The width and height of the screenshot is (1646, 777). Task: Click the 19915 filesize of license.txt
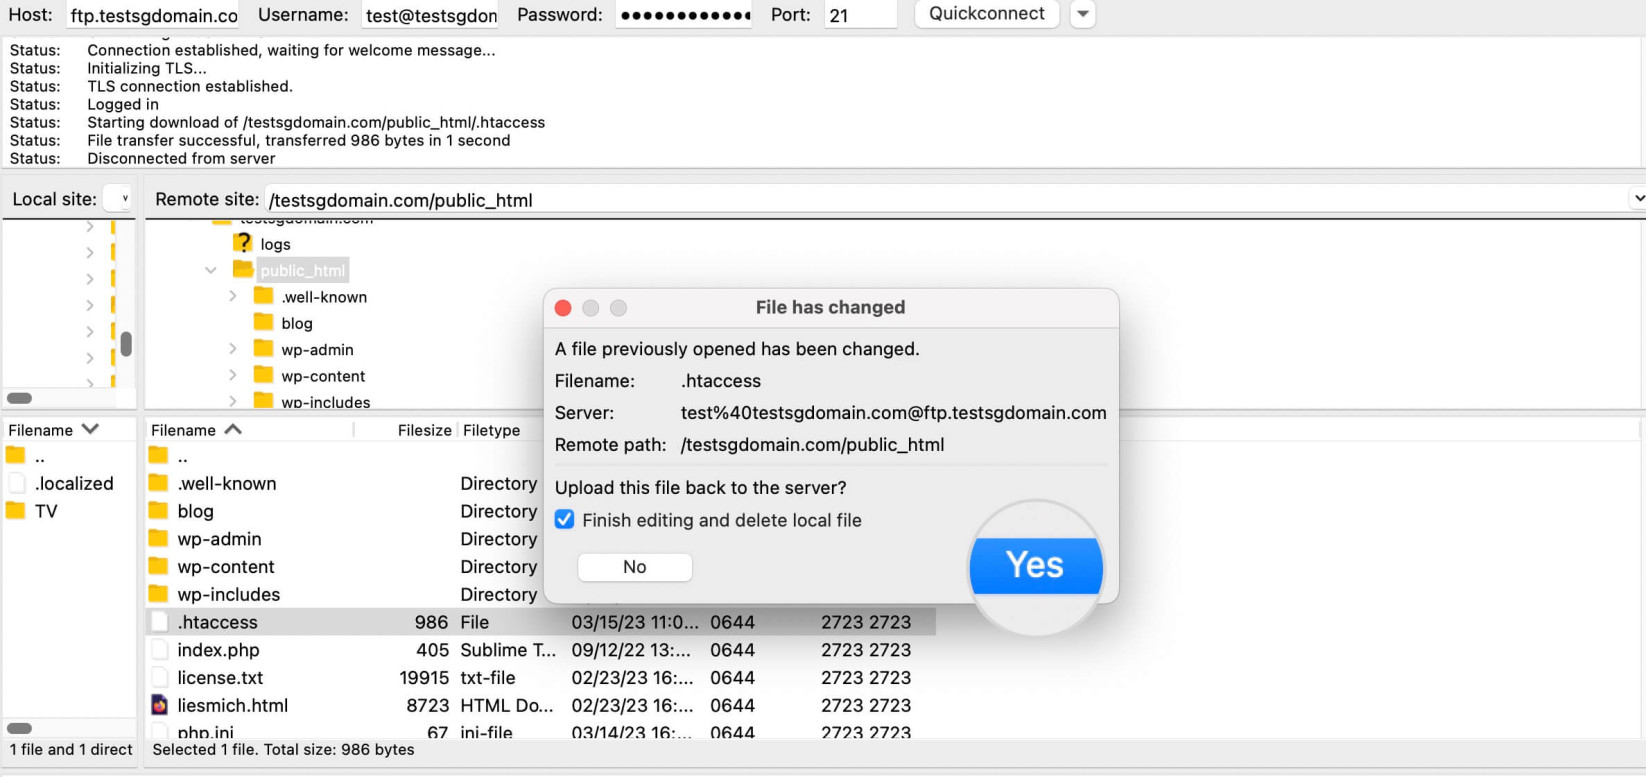pyautogui.click(x=424, y=678)
